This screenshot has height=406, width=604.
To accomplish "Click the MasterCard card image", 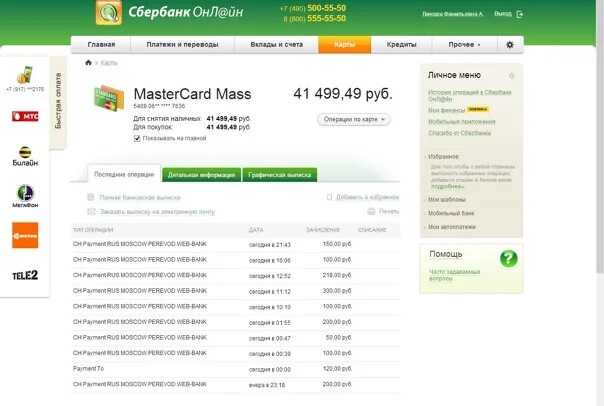I will [109, 98].
